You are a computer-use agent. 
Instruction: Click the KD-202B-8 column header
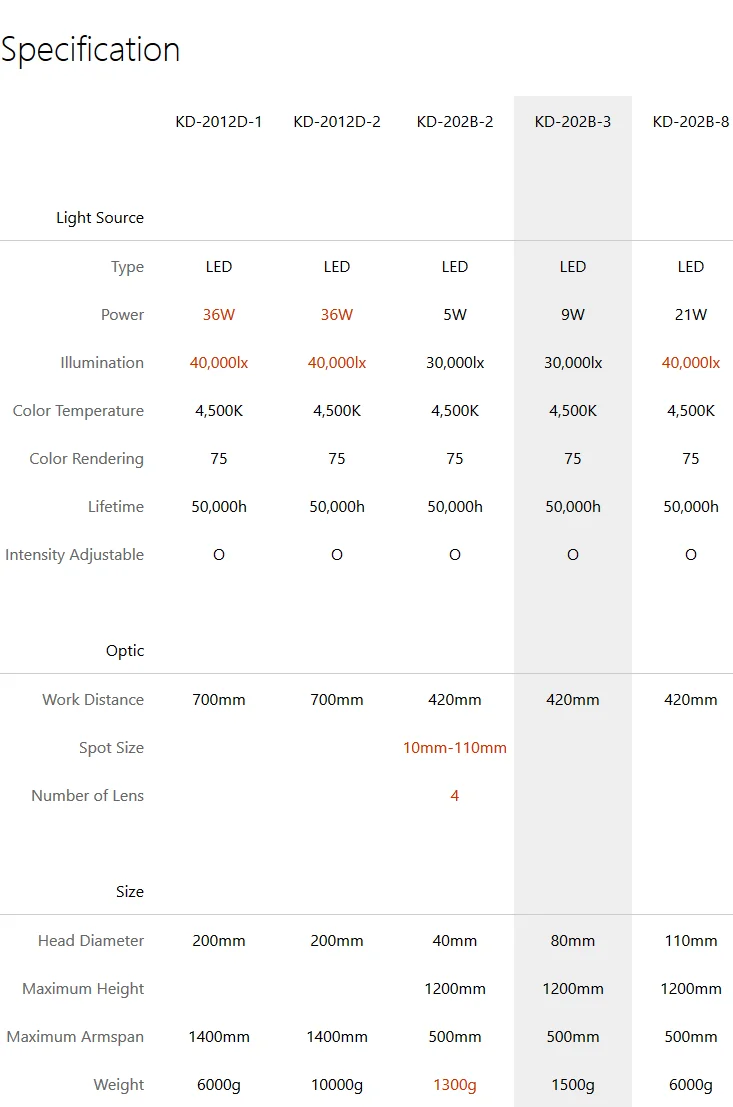[691, 121]
